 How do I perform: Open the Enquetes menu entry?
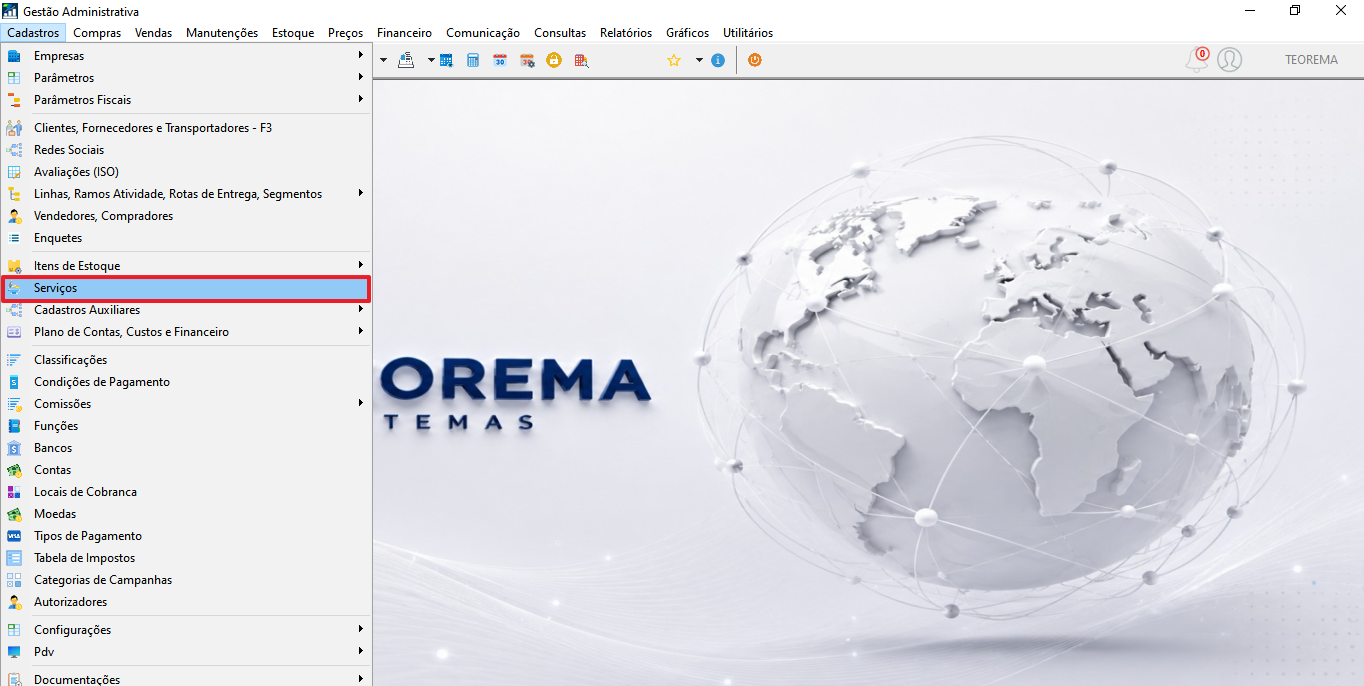pos(186,238)
